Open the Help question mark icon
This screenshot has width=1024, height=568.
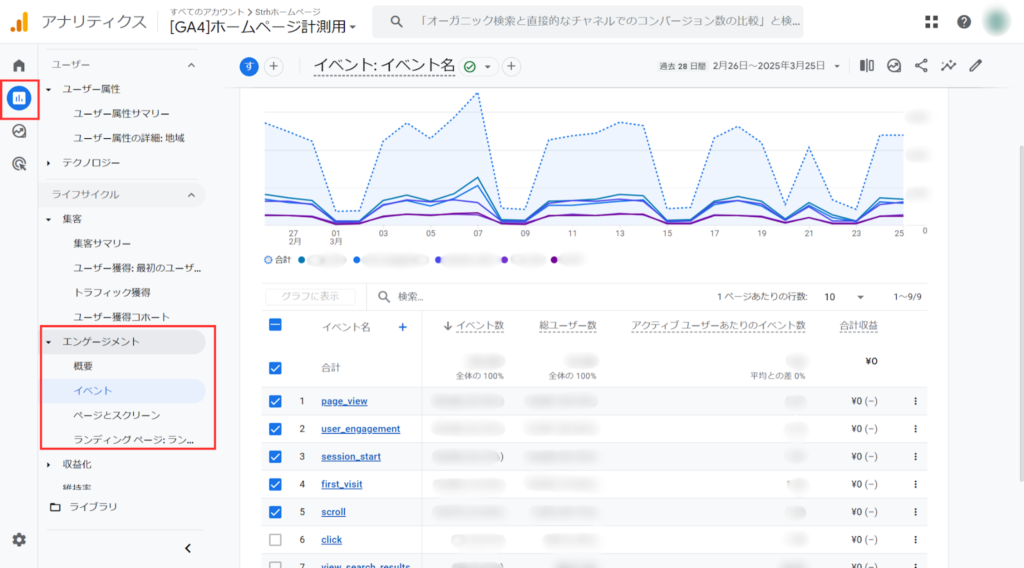[964, 22]
